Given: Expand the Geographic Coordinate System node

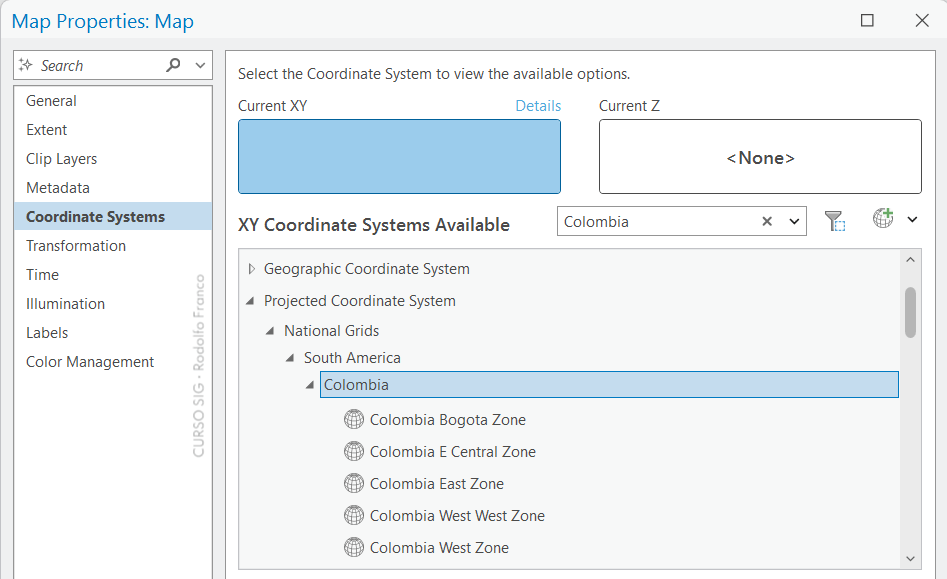Looking at the screenshot, I should pos(251,269).
